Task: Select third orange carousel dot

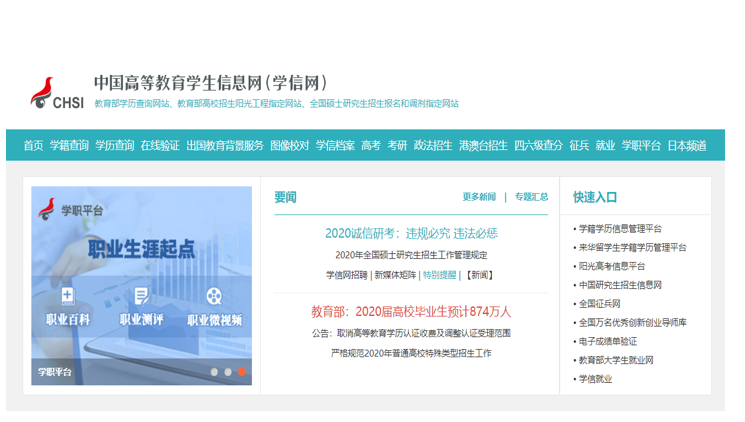Action: click(x=241, y=372)
